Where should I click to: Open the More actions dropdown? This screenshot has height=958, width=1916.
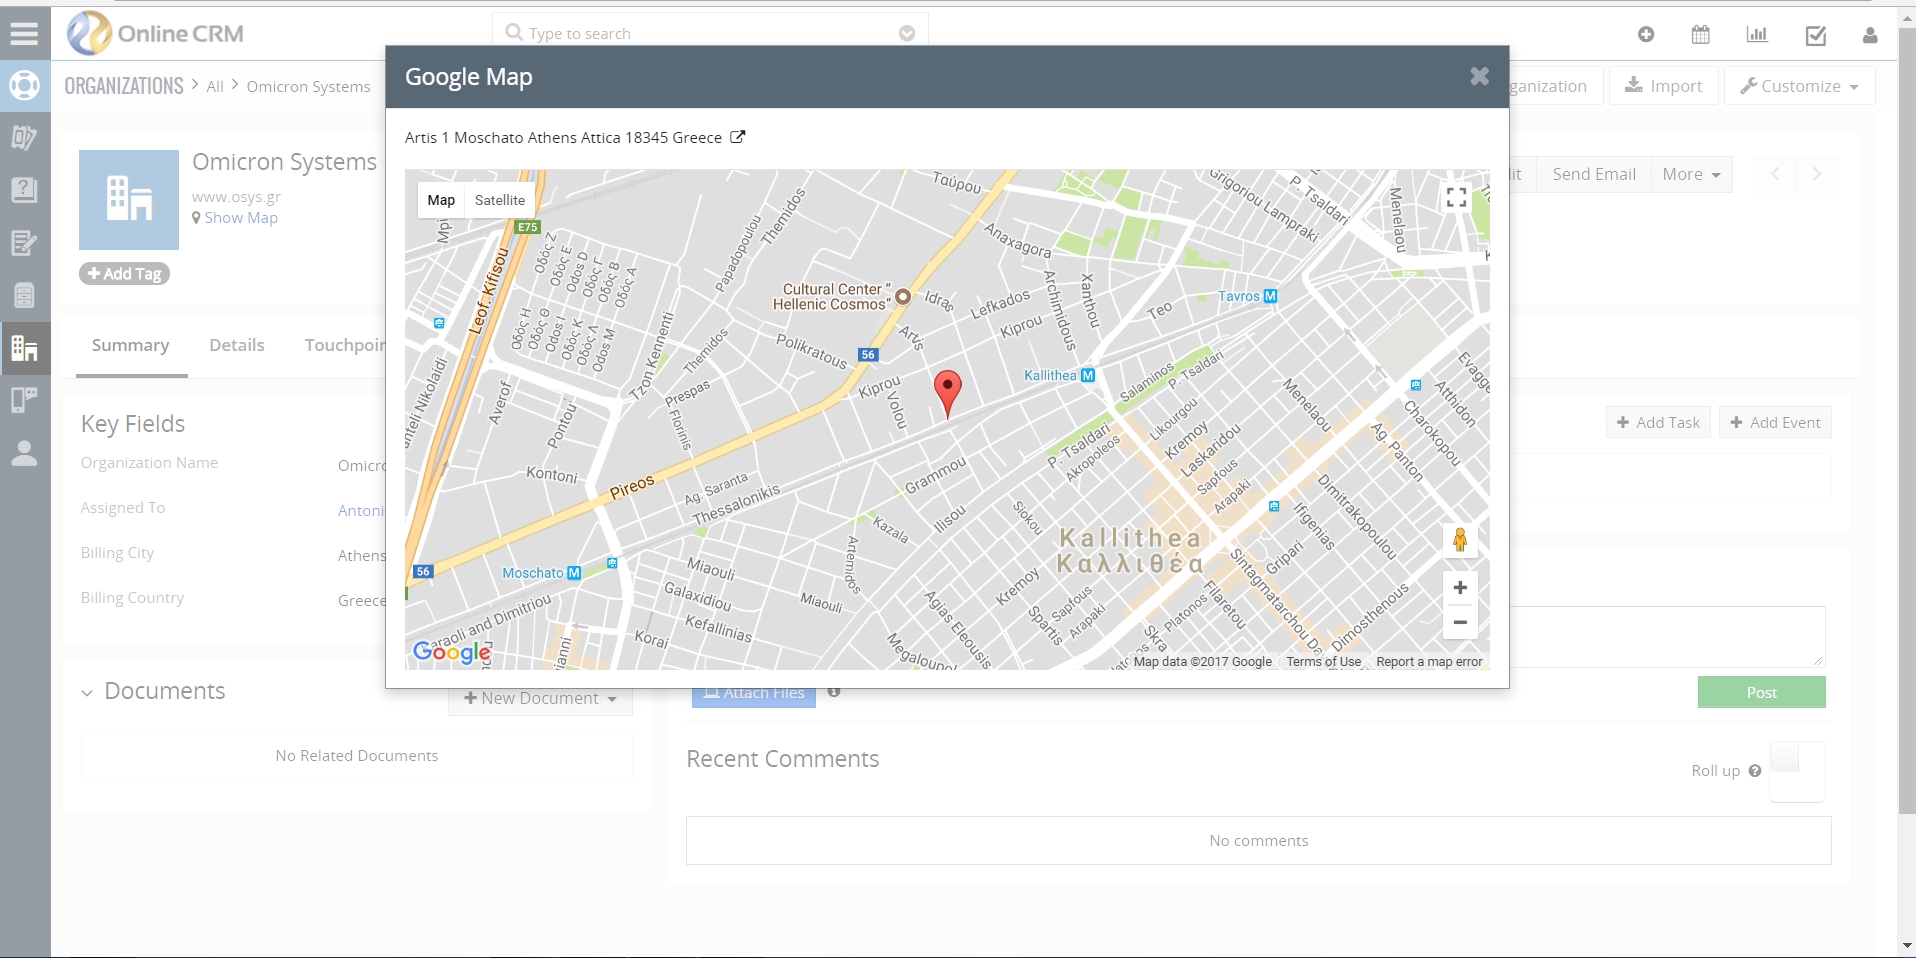pyautogui.click(x=1691, y=174)
